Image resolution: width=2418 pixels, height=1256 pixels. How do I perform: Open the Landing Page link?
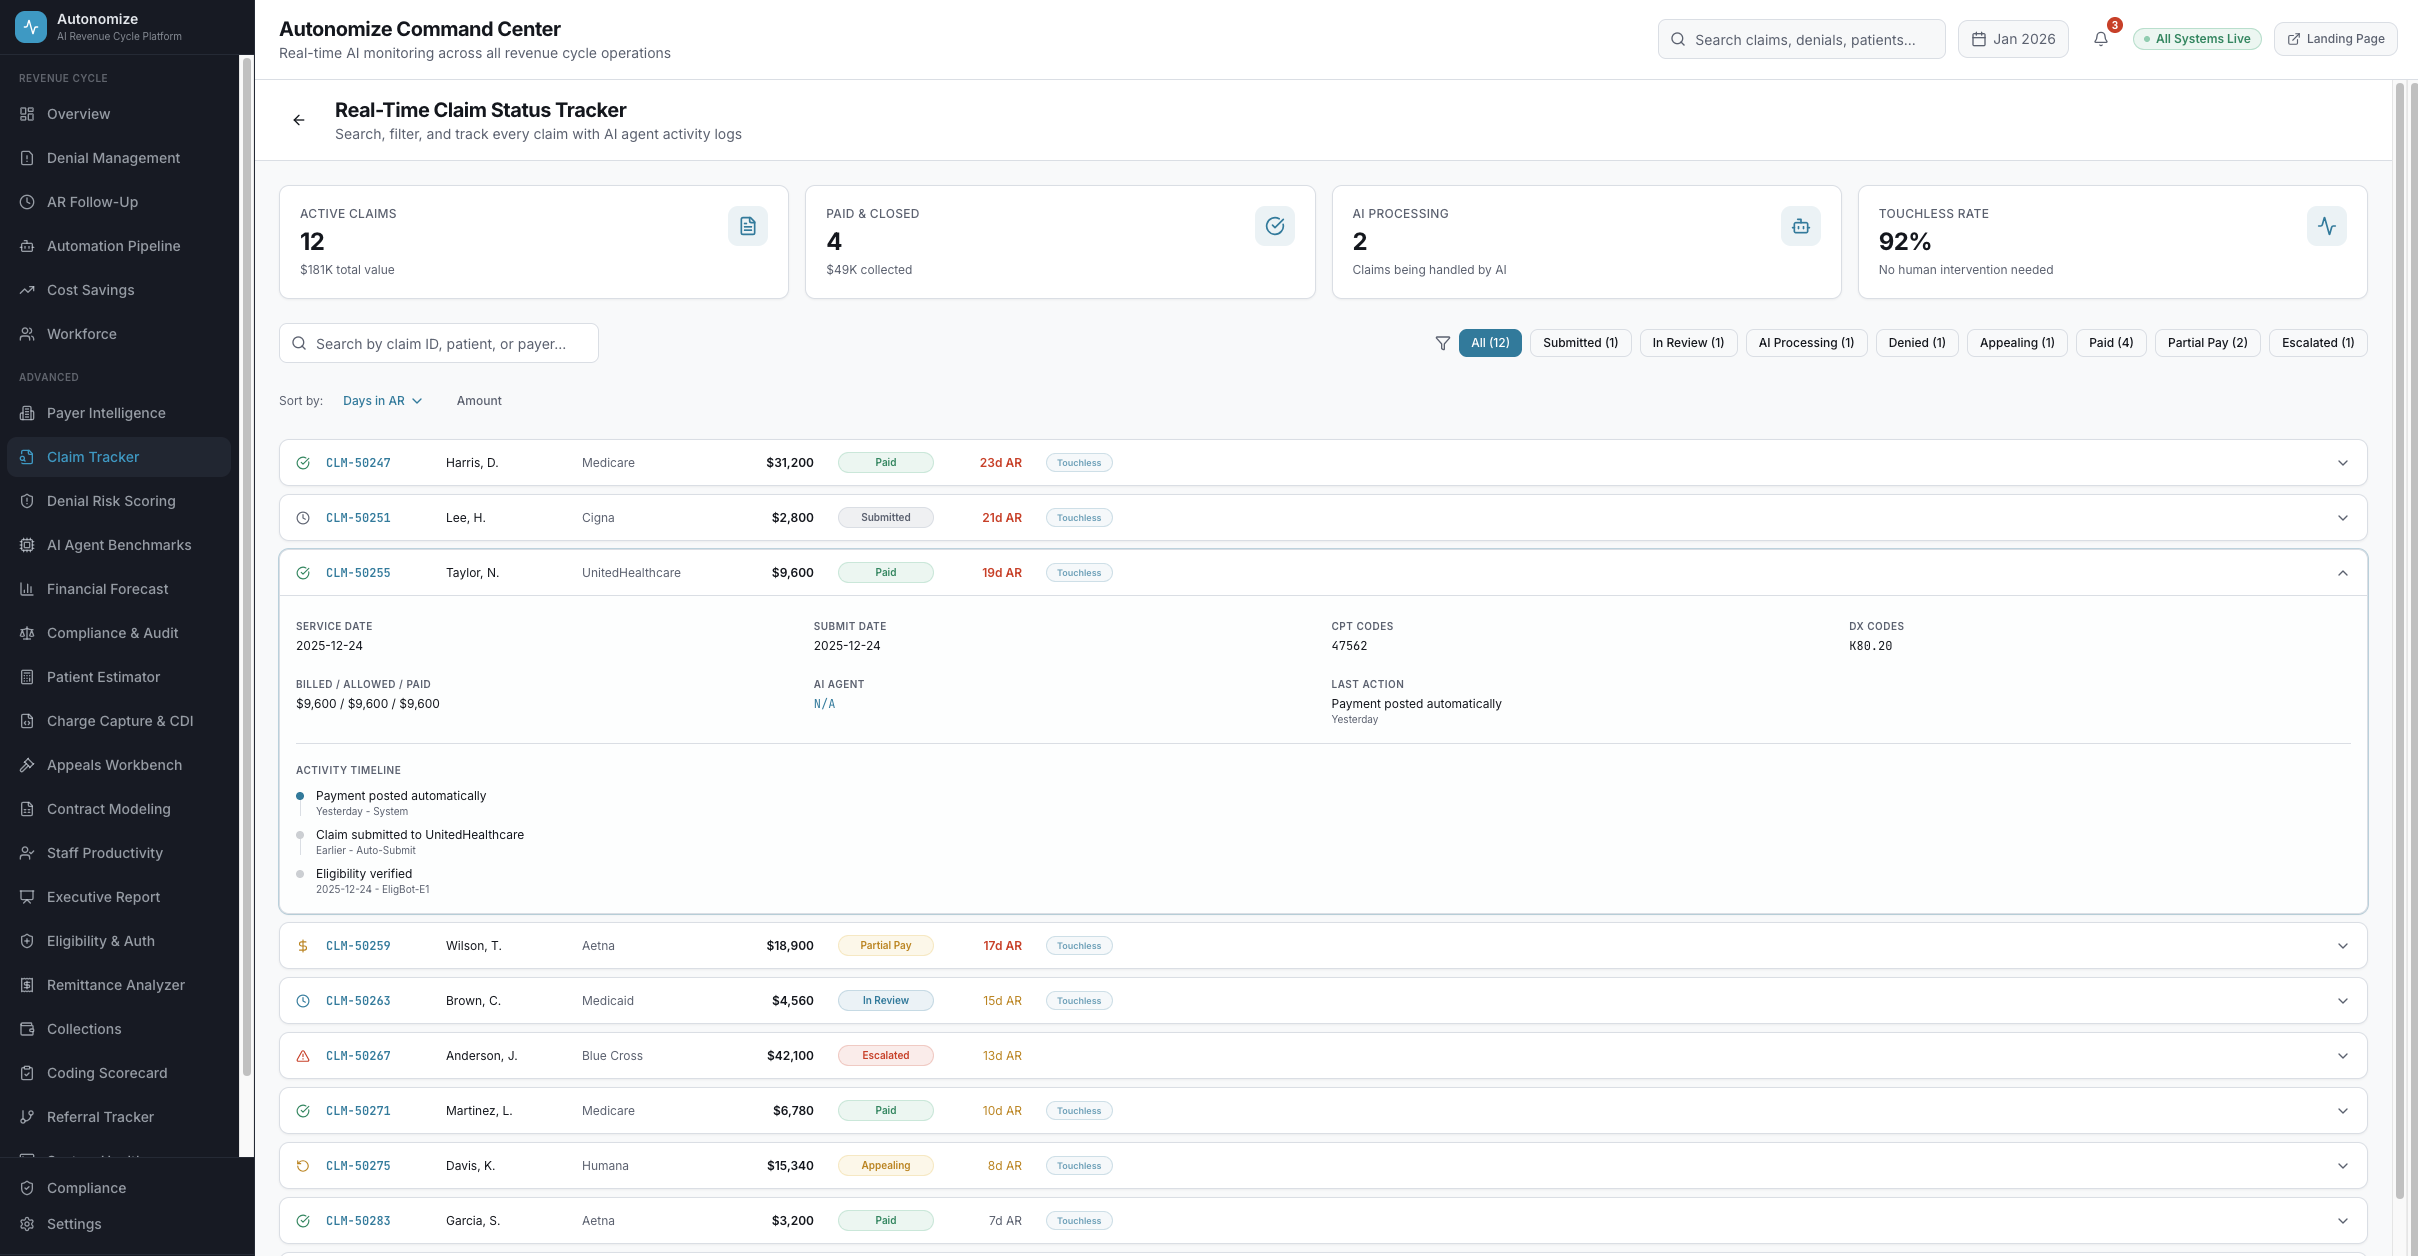point(2335,38)
